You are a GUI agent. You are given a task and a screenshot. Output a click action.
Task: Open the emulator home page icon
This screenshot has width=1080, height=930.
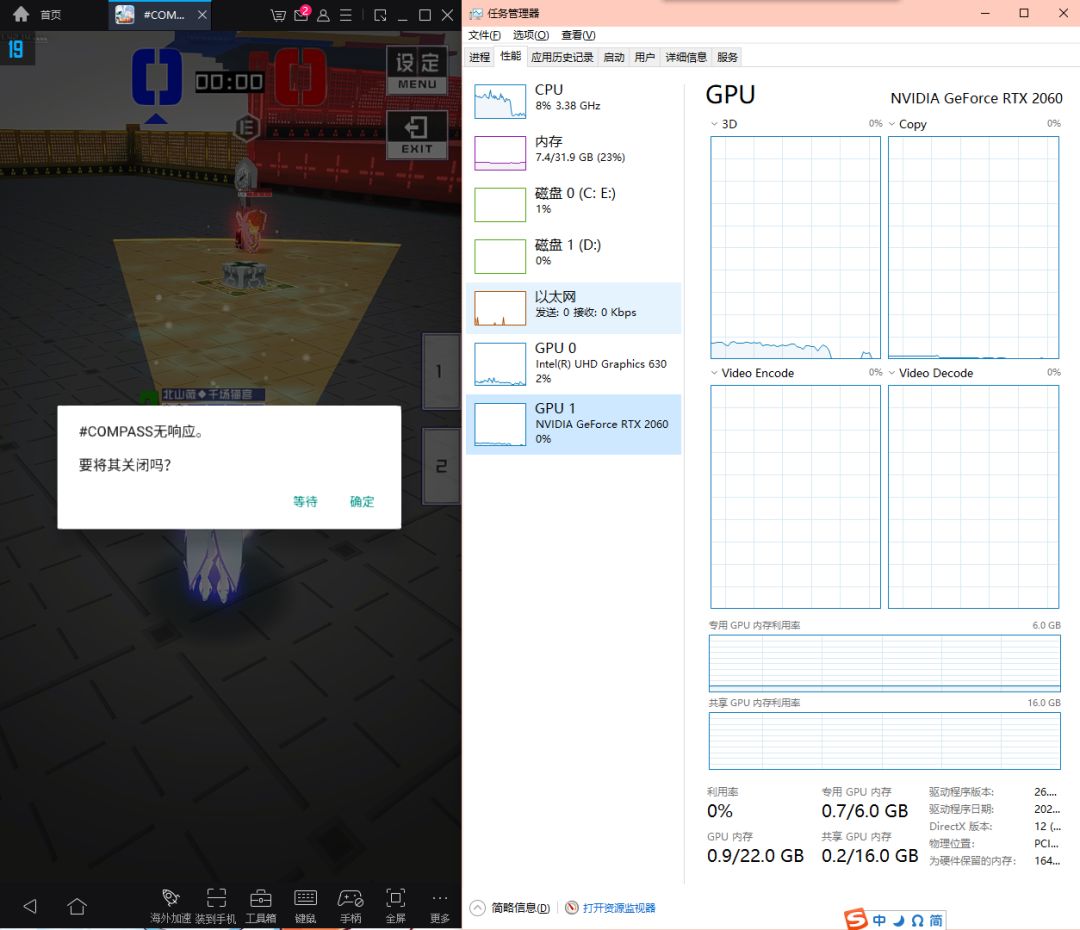[x=21, y=14]
